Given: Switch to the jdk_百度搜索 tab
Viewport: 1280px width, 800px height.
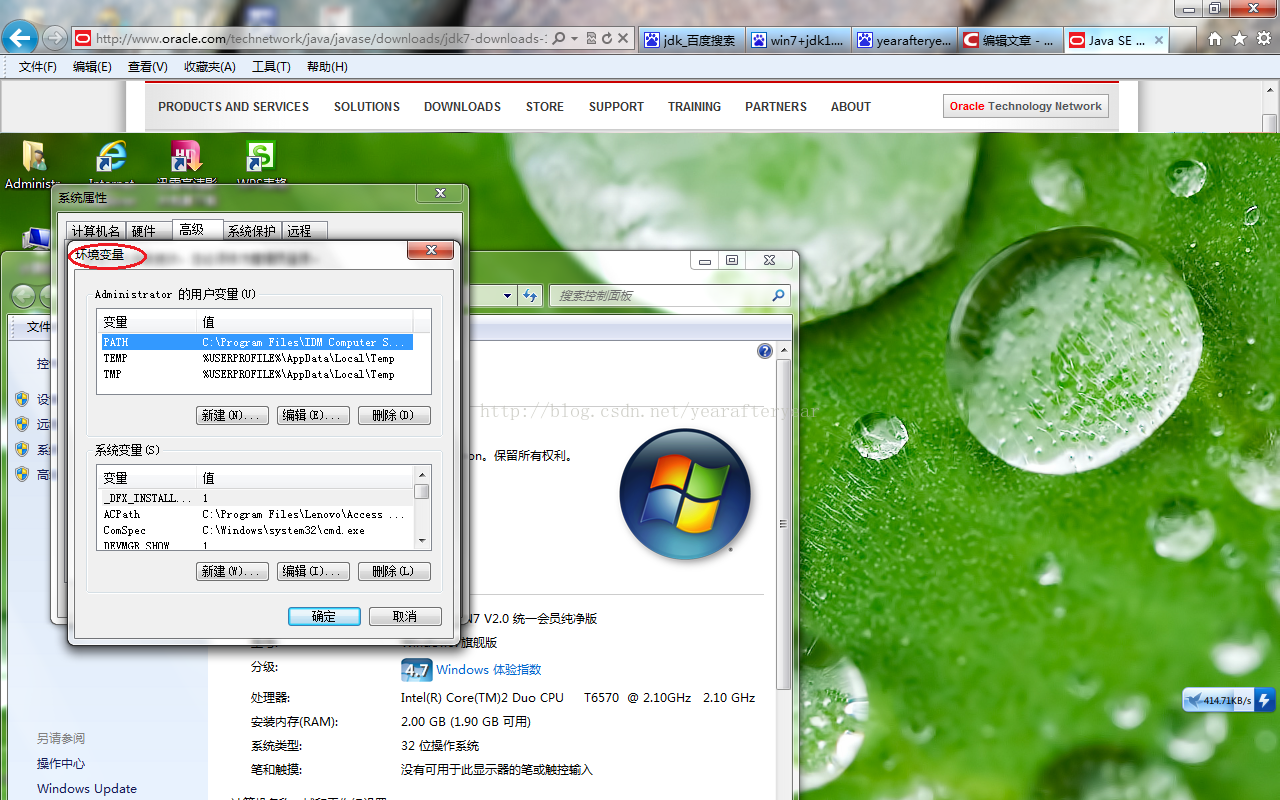Looking at the screenshot, I should click(690, 40).
